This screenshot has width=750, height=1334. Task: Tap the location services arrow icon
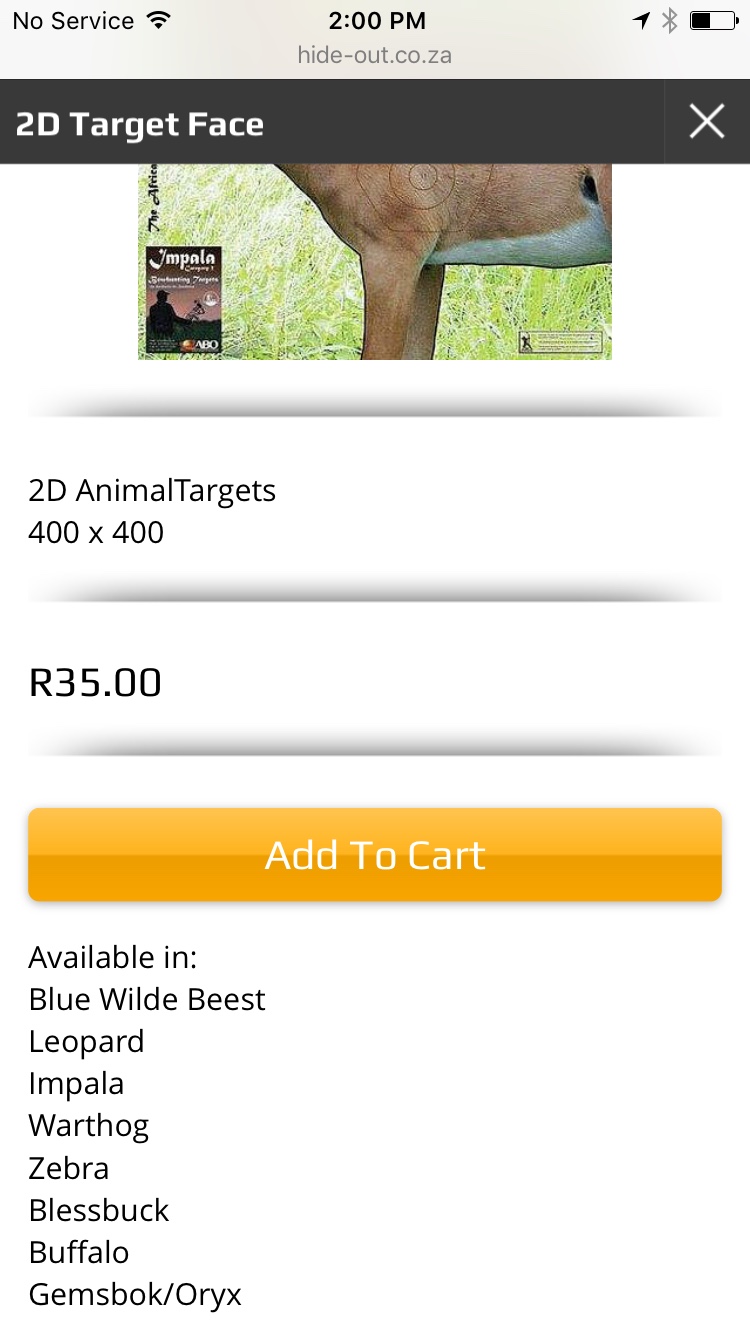coord(641,21)
